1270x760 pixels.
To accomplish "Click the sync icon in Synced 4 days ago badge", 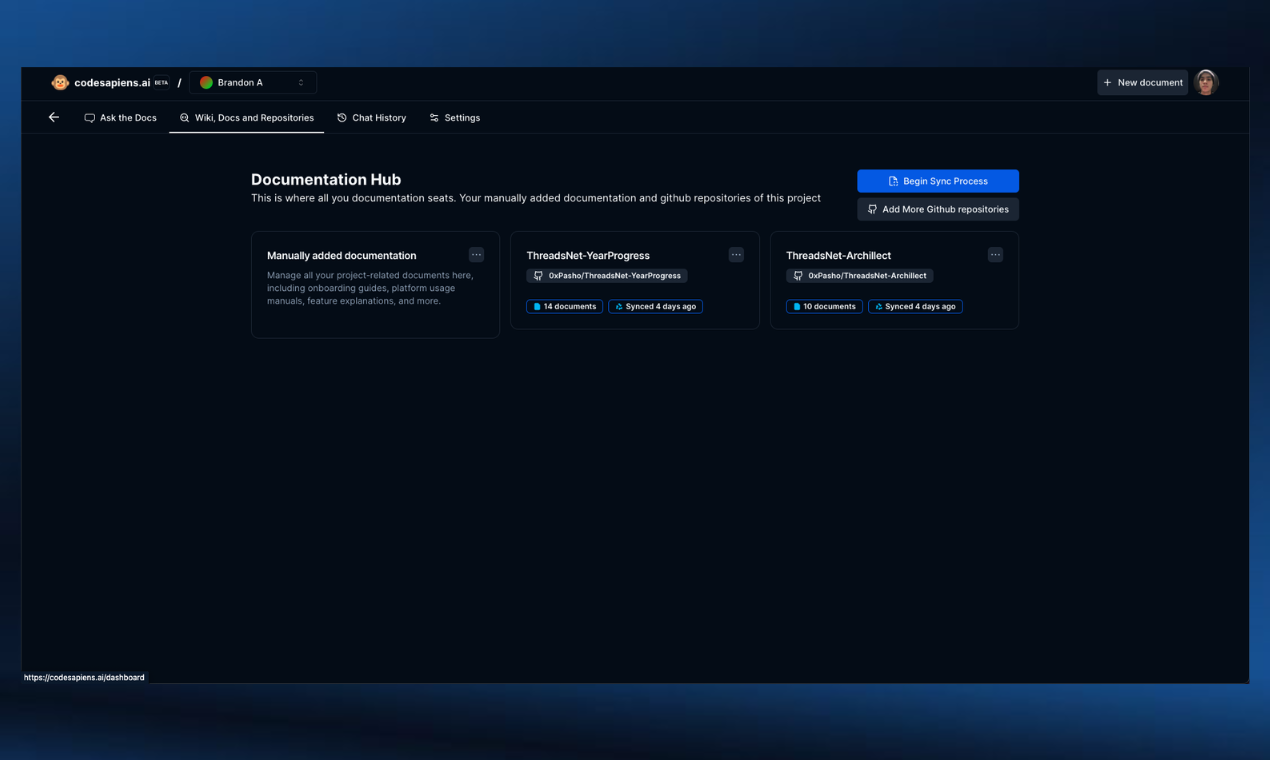I will pos(618,306).
